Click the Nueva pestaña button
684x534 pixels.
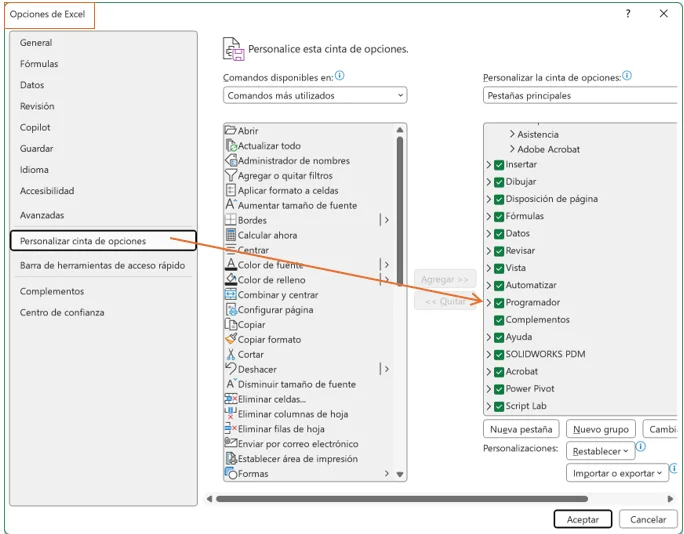[521, 429]
